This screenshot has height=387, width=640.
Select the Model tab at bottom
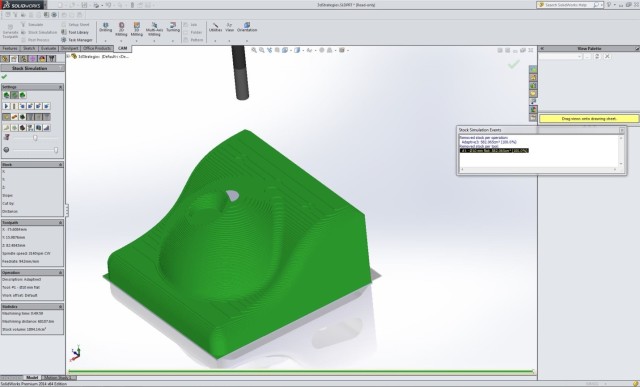(x=32, y=378)
